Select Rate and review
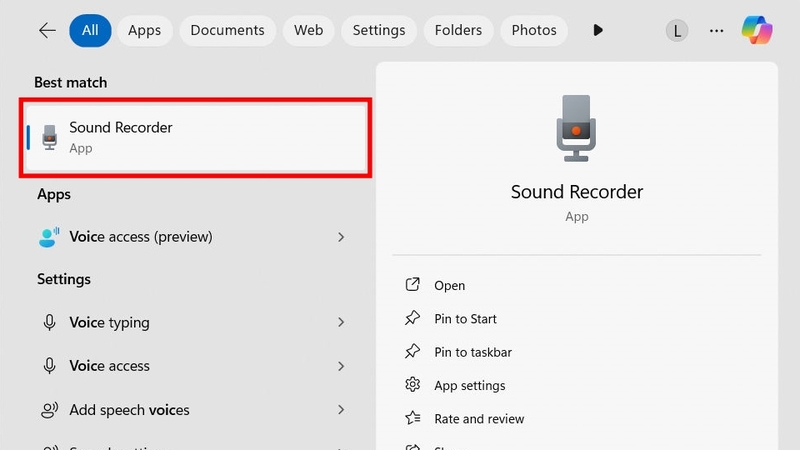 pos(479,419)
